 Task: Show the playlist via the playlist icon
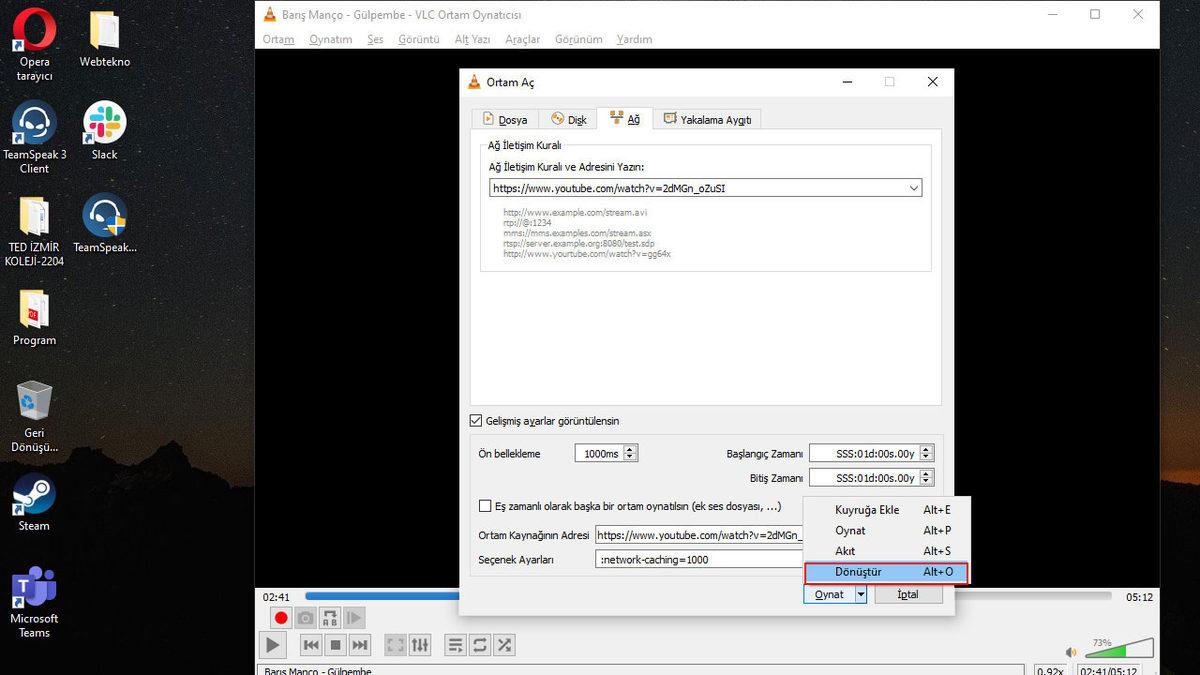456,645
